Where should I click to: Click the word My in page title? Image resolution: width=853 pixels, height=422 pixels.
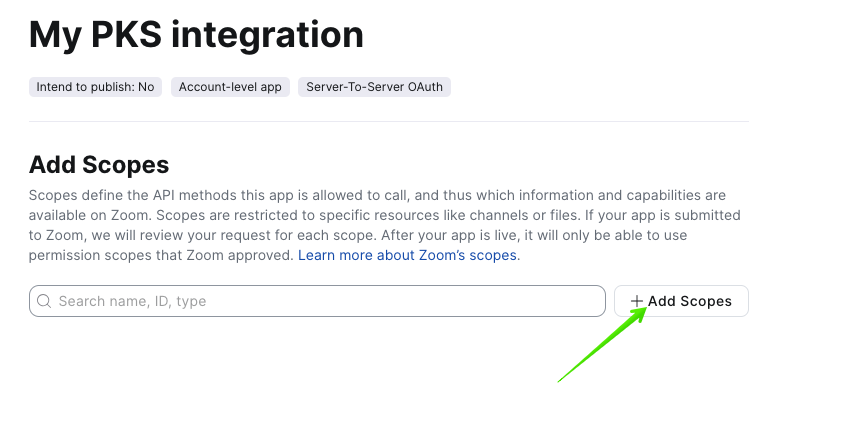(x=51, y=35)
